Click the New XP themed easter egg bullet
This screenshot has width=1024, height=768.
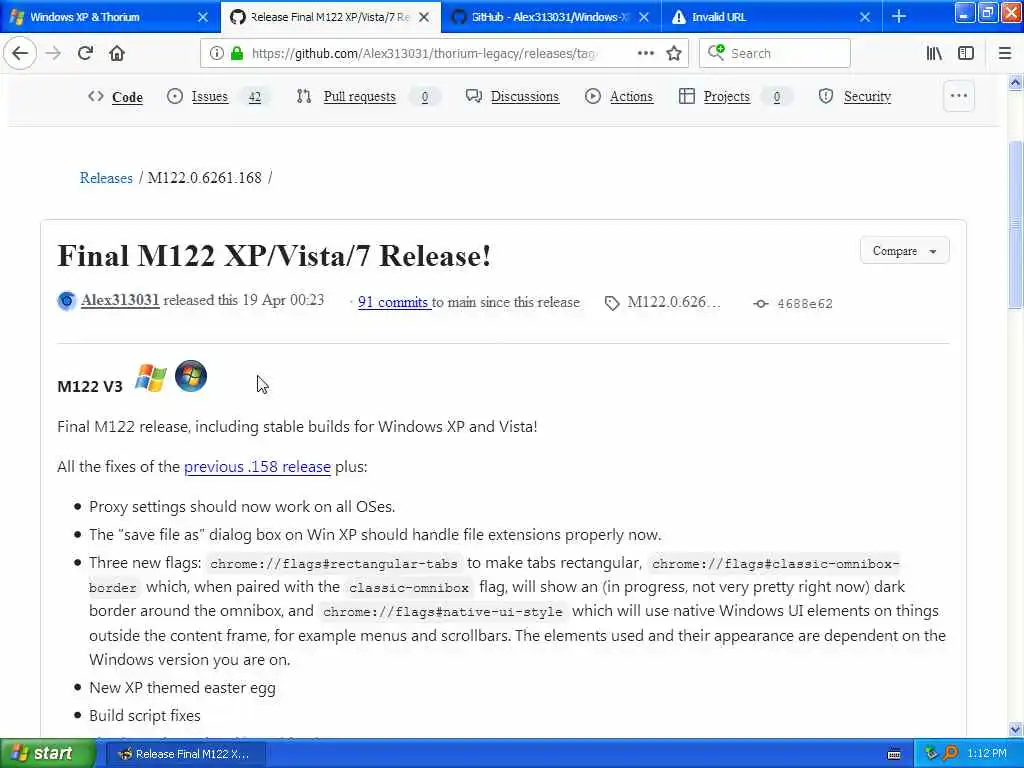[182, 687]
